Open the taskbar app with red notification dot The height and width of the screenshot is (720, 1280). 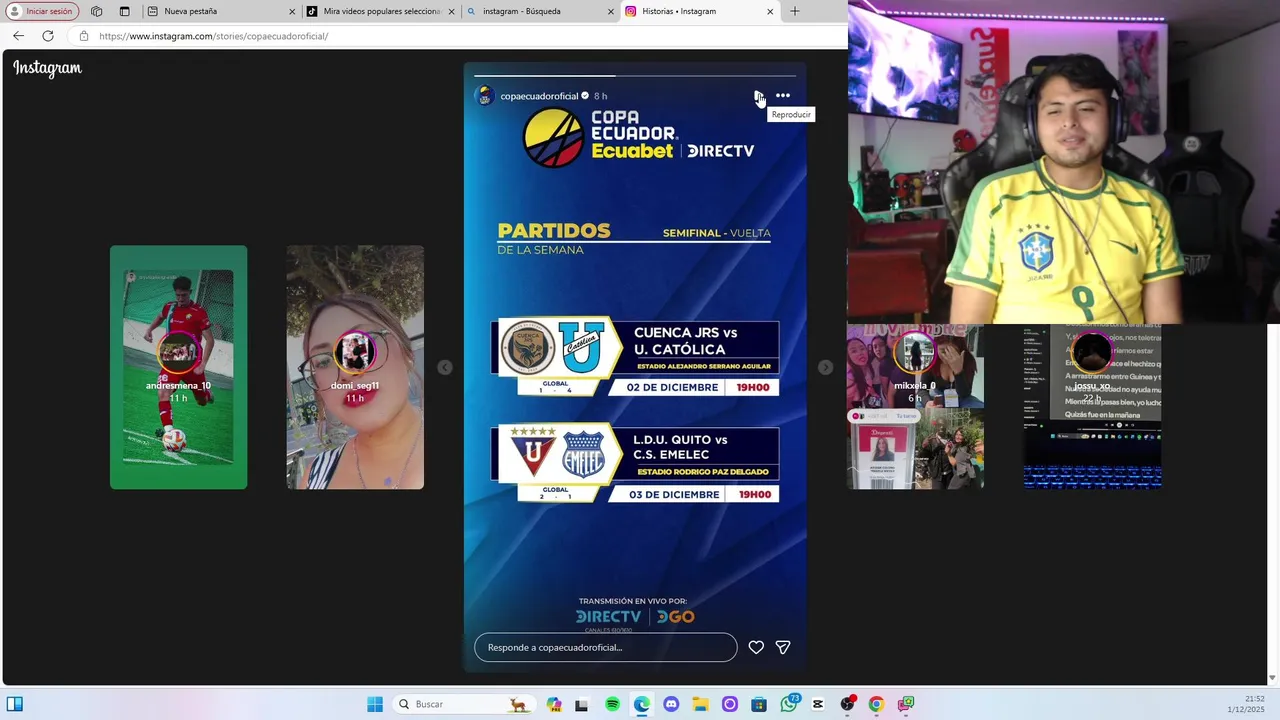[848, 704]
